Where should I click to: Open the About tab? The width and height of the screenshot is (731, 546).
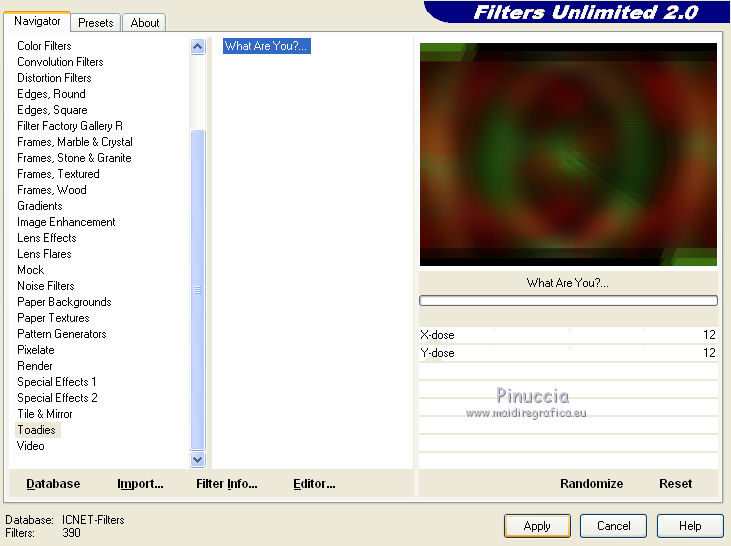coord(145,23)
